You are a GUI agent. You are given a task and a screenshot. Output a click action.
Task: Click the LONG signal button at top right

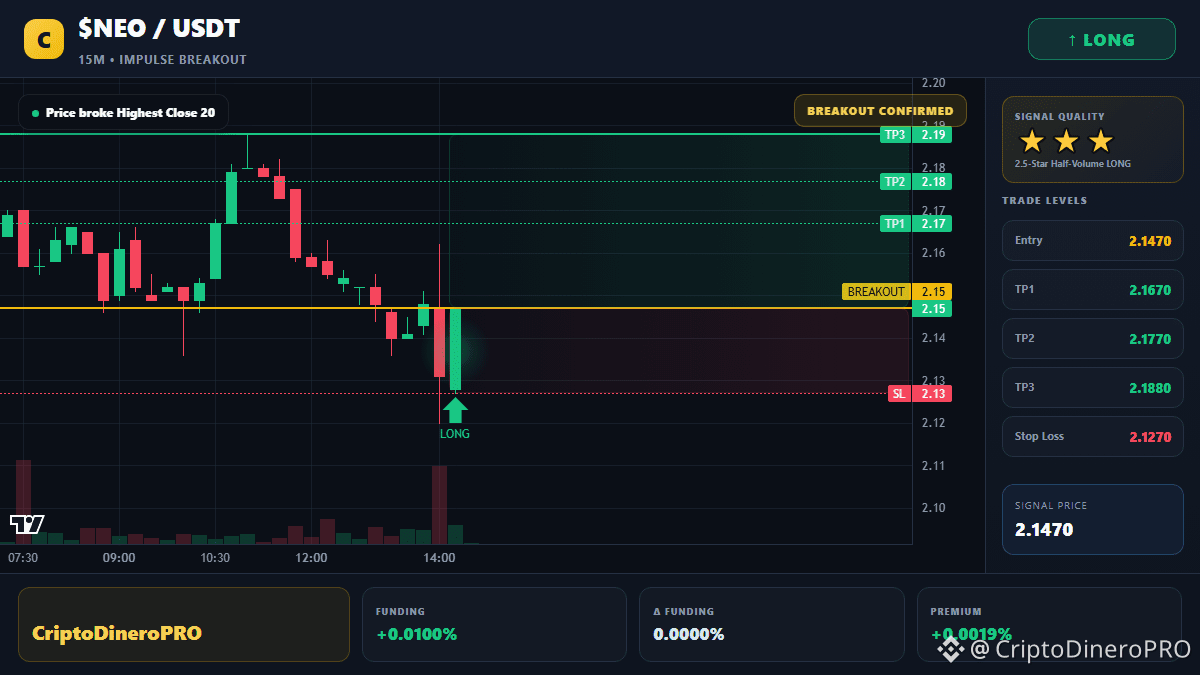1101,40
